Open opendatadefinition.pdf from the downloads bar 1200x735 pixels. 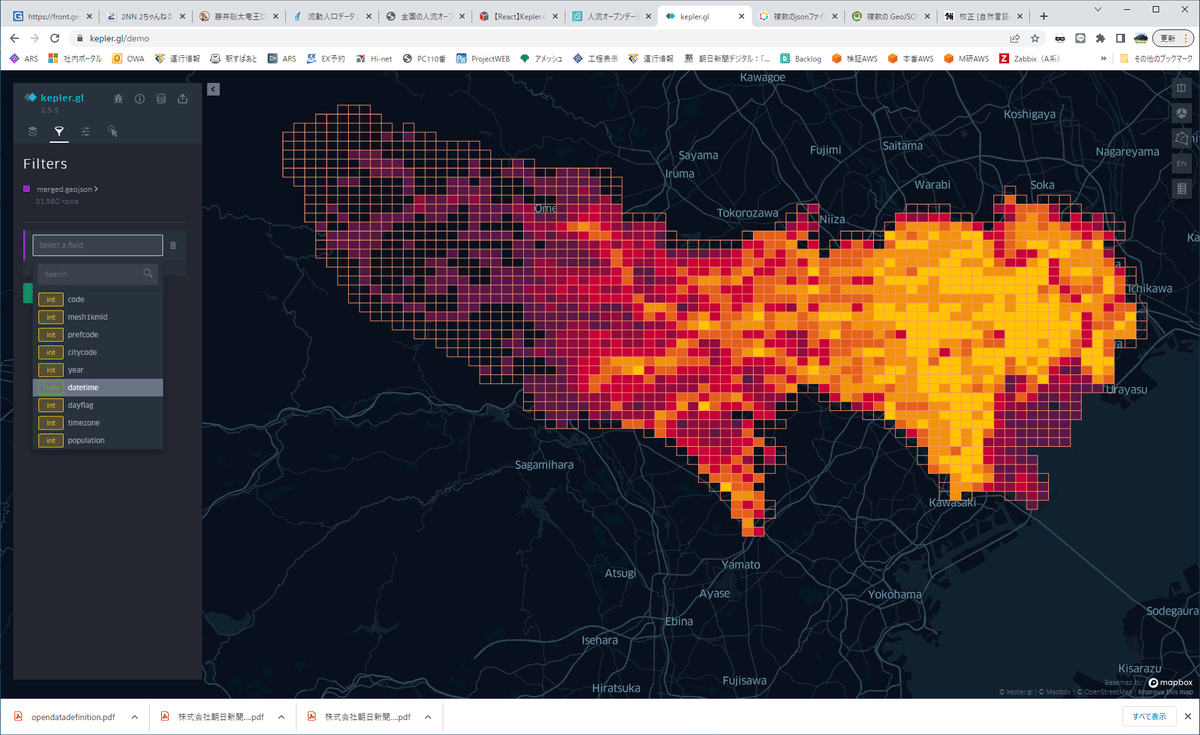pyautogui.click(x=64, y=717)
